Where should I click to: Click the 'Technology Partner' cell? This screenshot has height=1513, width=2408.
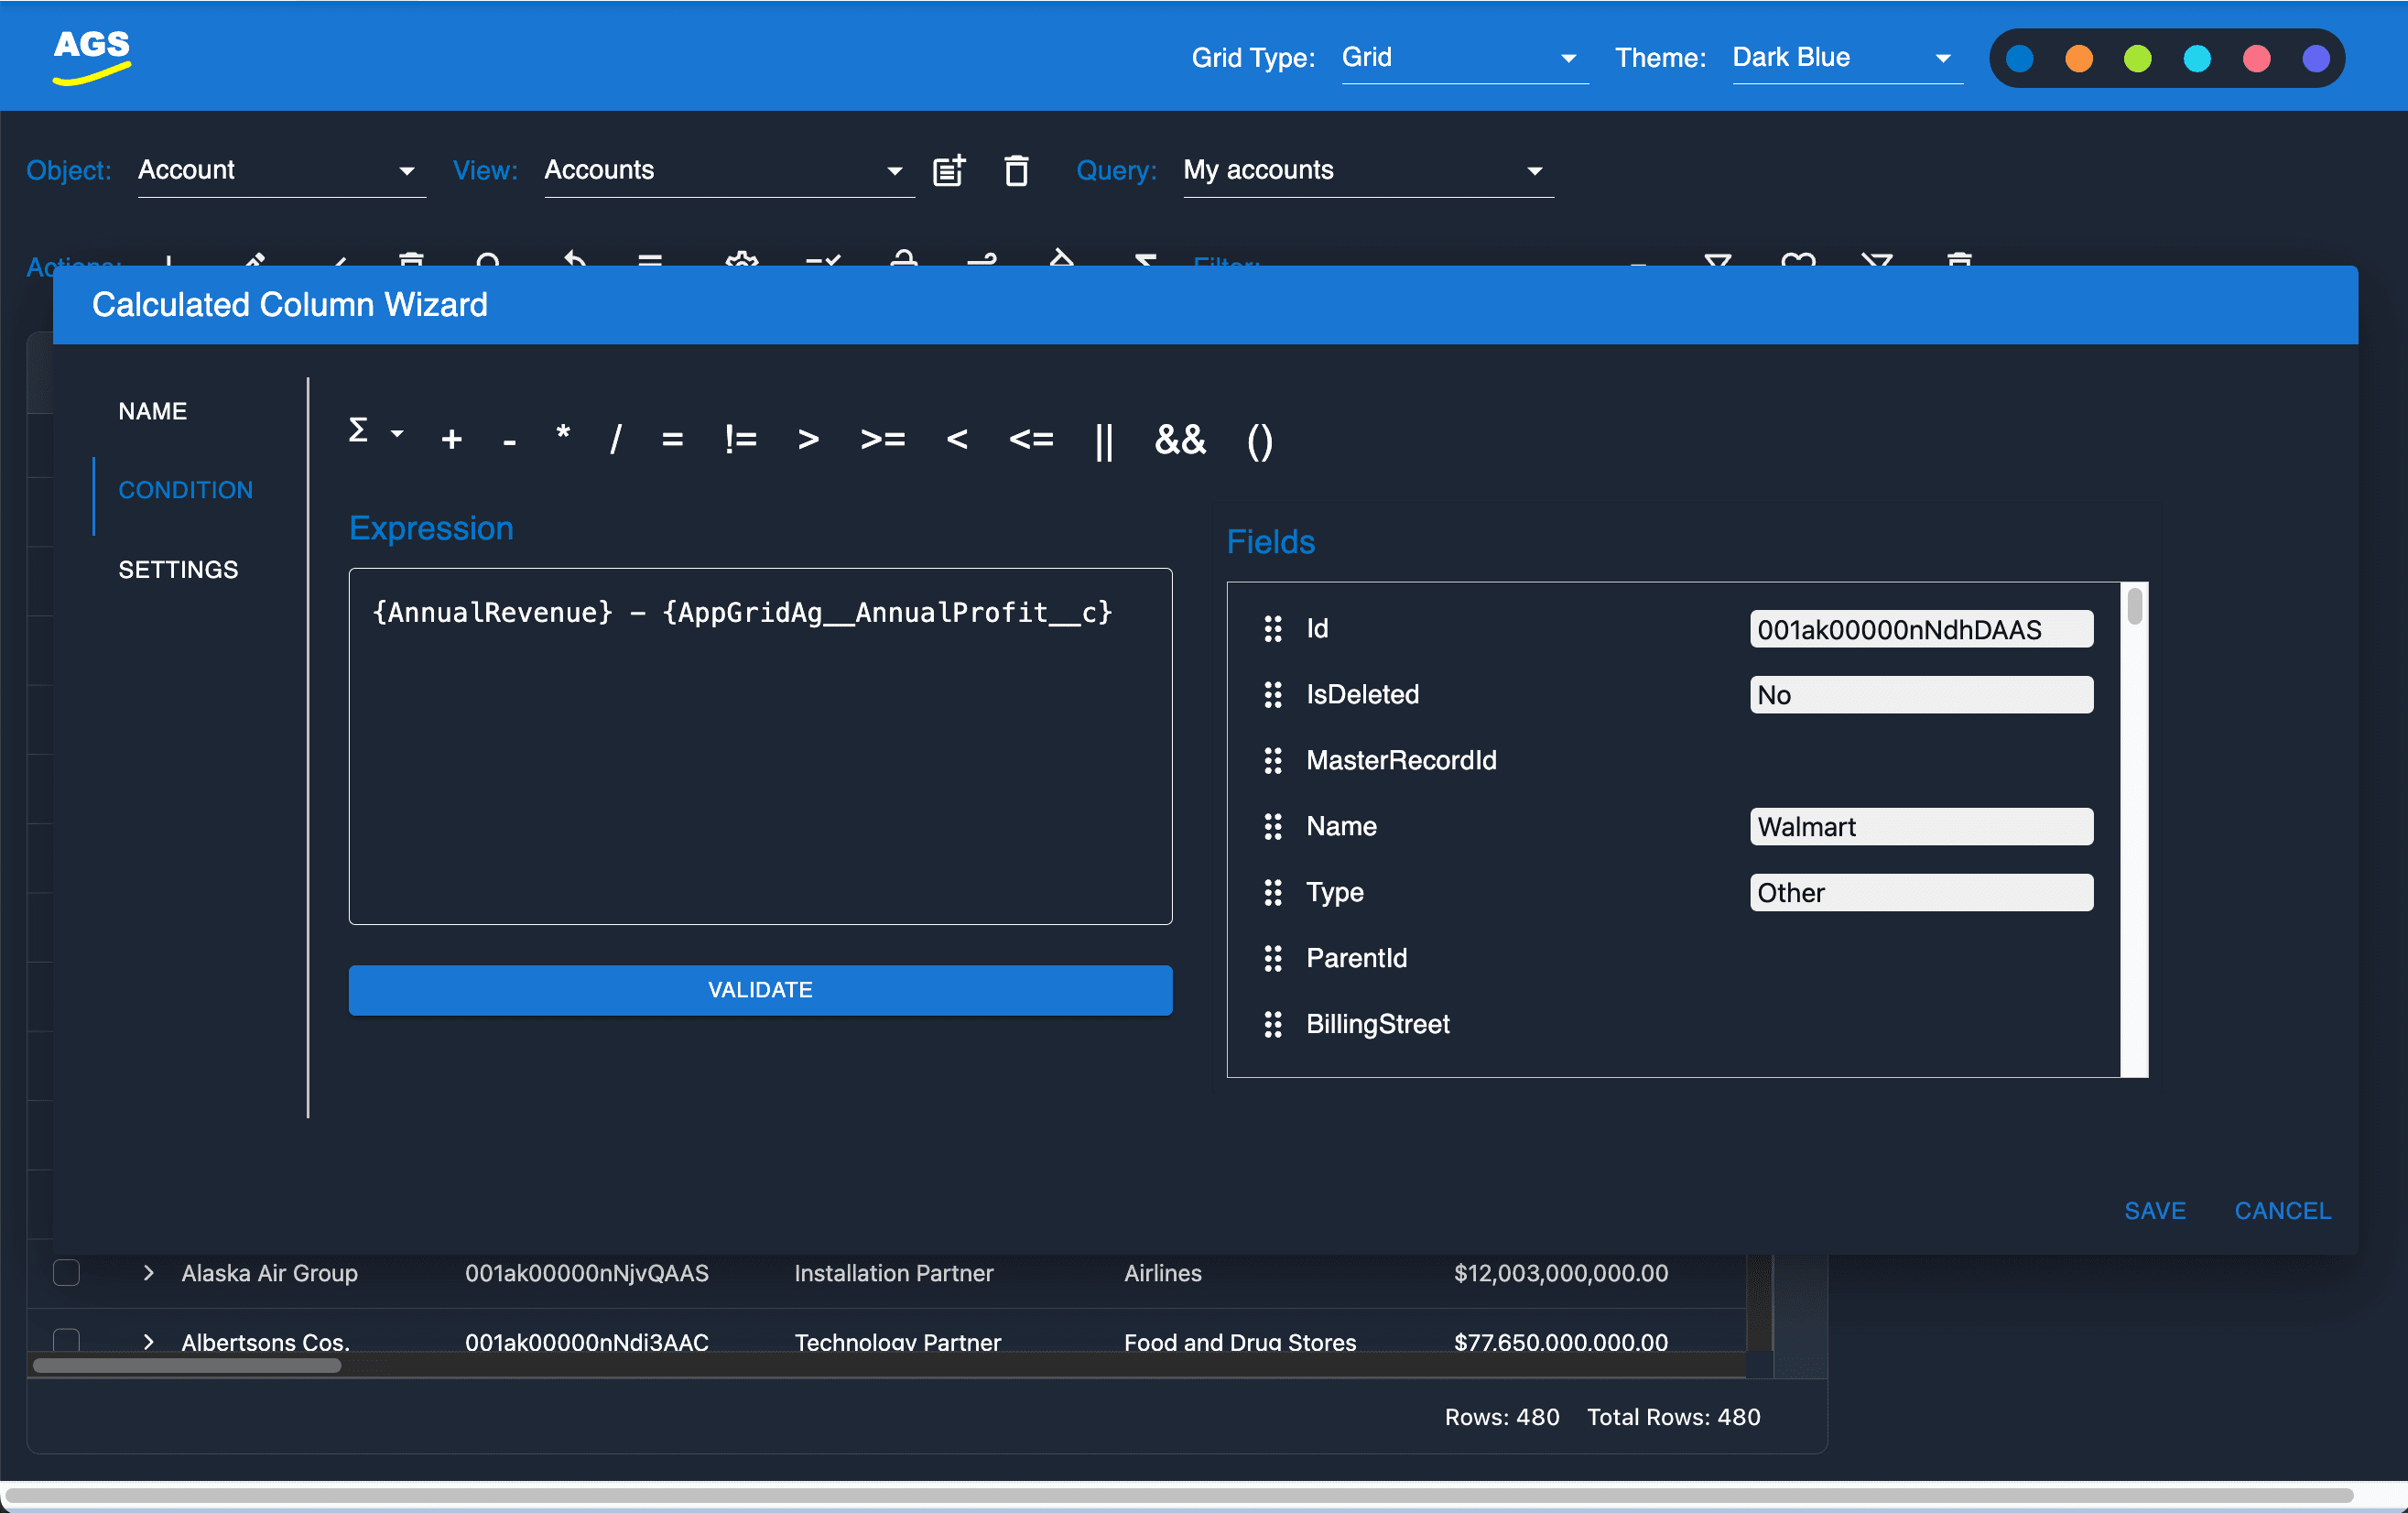coord(897,1342)
